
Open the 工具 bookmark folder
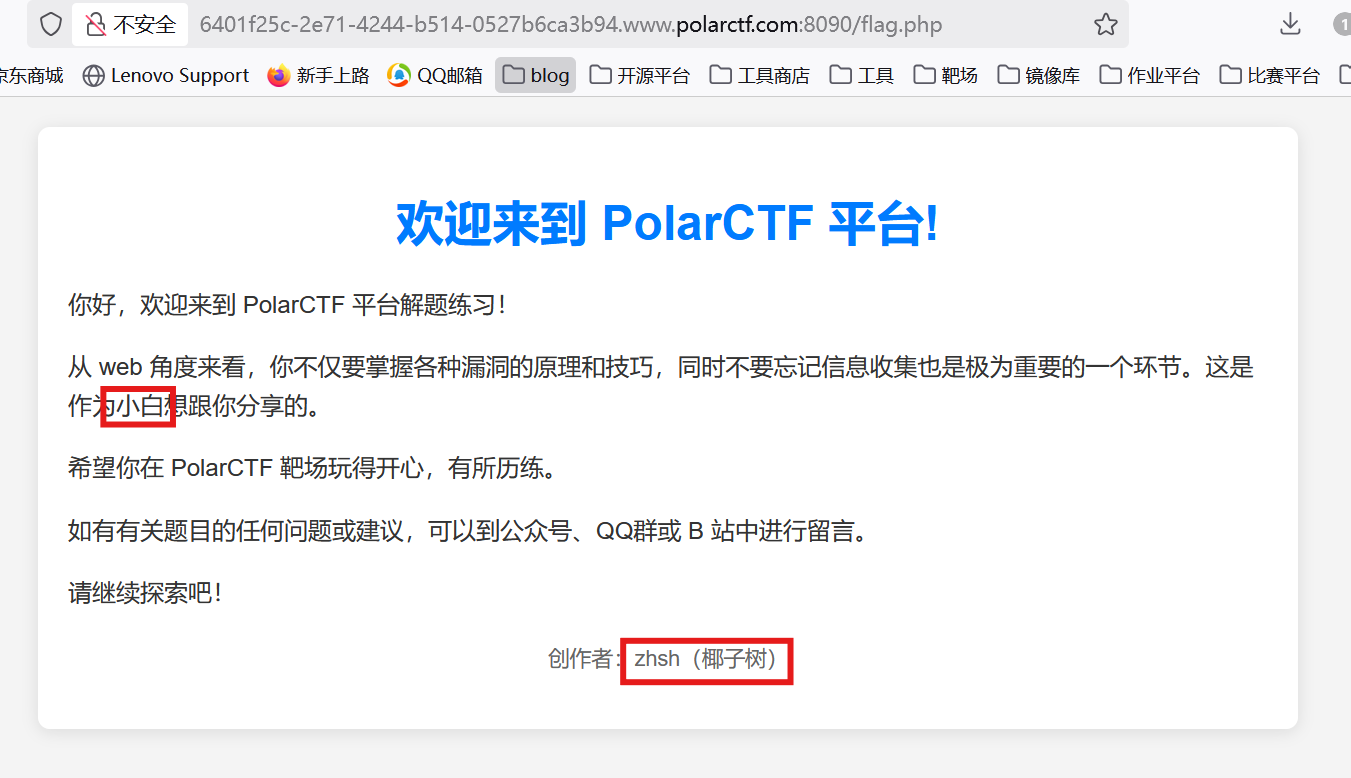[x=861, y=75]
